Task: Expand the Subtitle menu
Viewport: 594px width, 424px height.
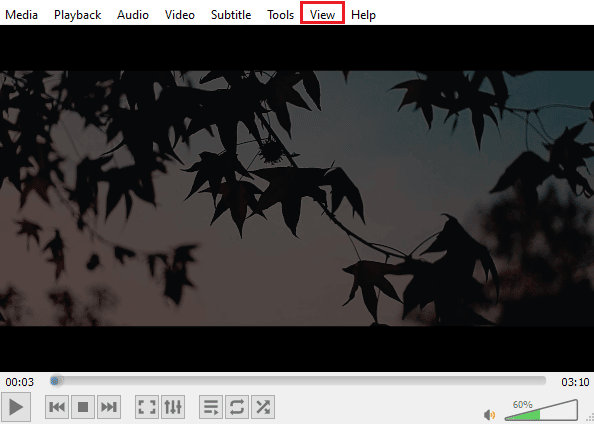Action: 231,15
